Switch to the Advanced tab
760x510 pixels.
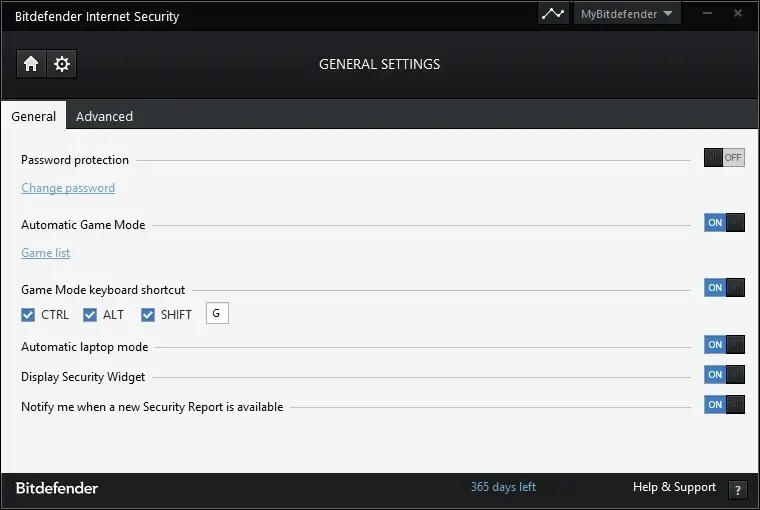(104, 116)
